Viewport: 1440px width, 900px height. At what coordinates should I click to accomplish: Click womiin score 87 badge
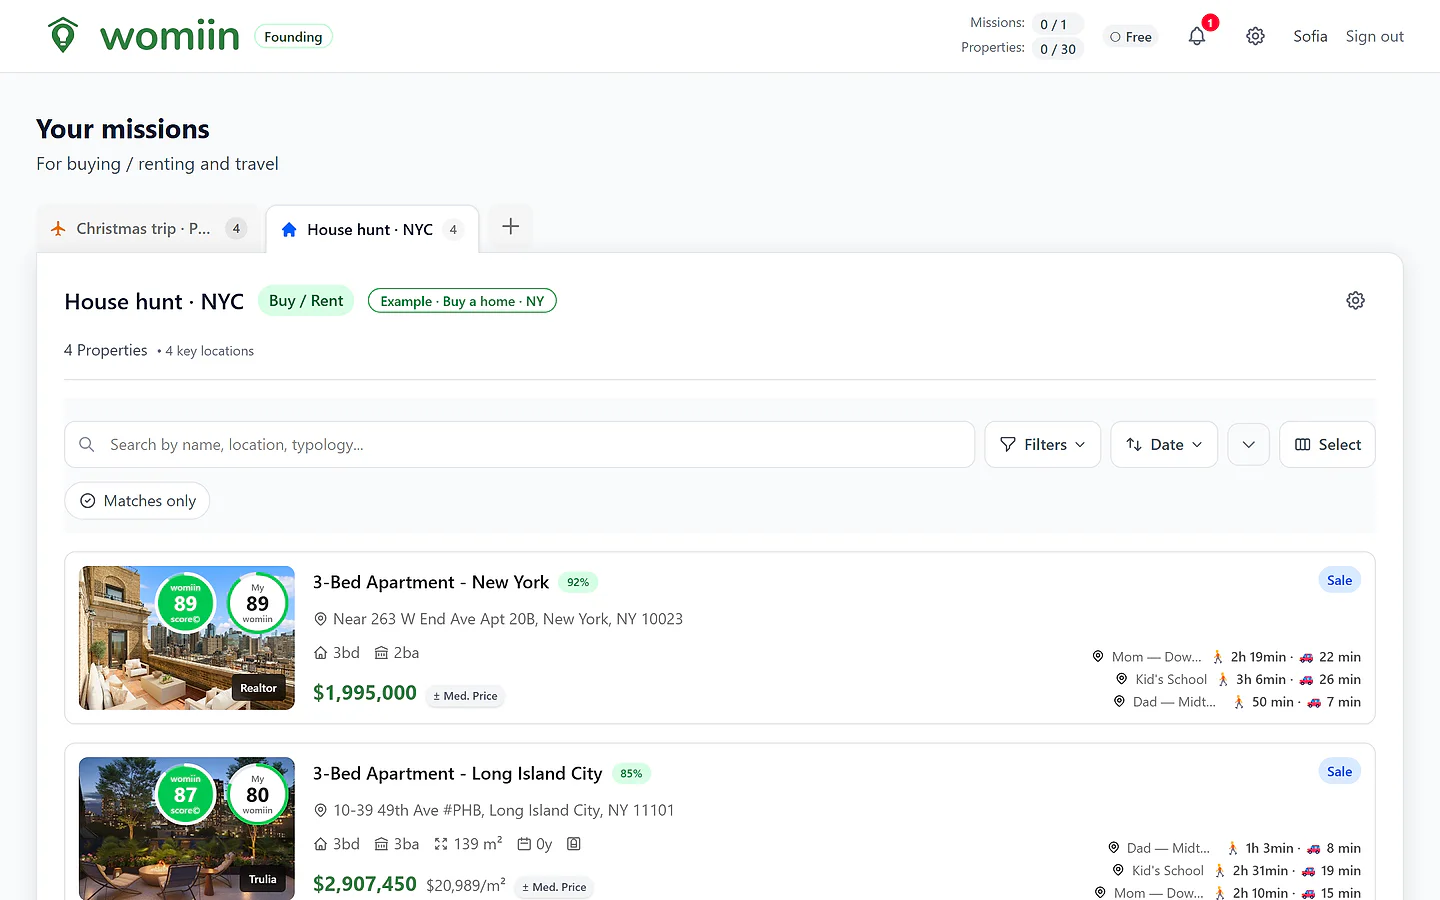(x=186, y=794)
